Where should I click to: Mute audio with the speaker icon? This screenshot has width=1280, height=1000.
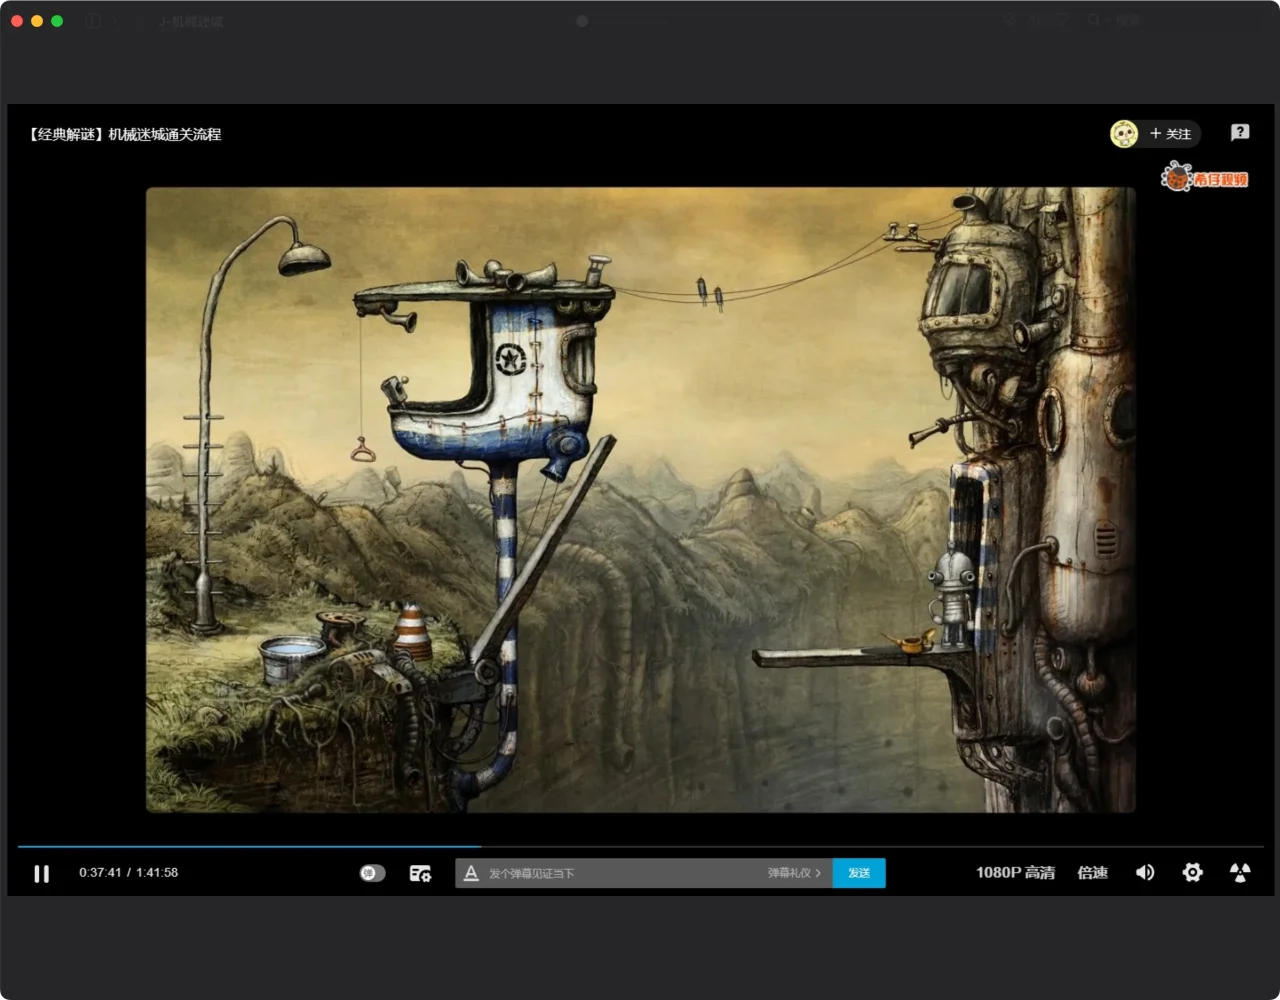(x=1145, y=873)
